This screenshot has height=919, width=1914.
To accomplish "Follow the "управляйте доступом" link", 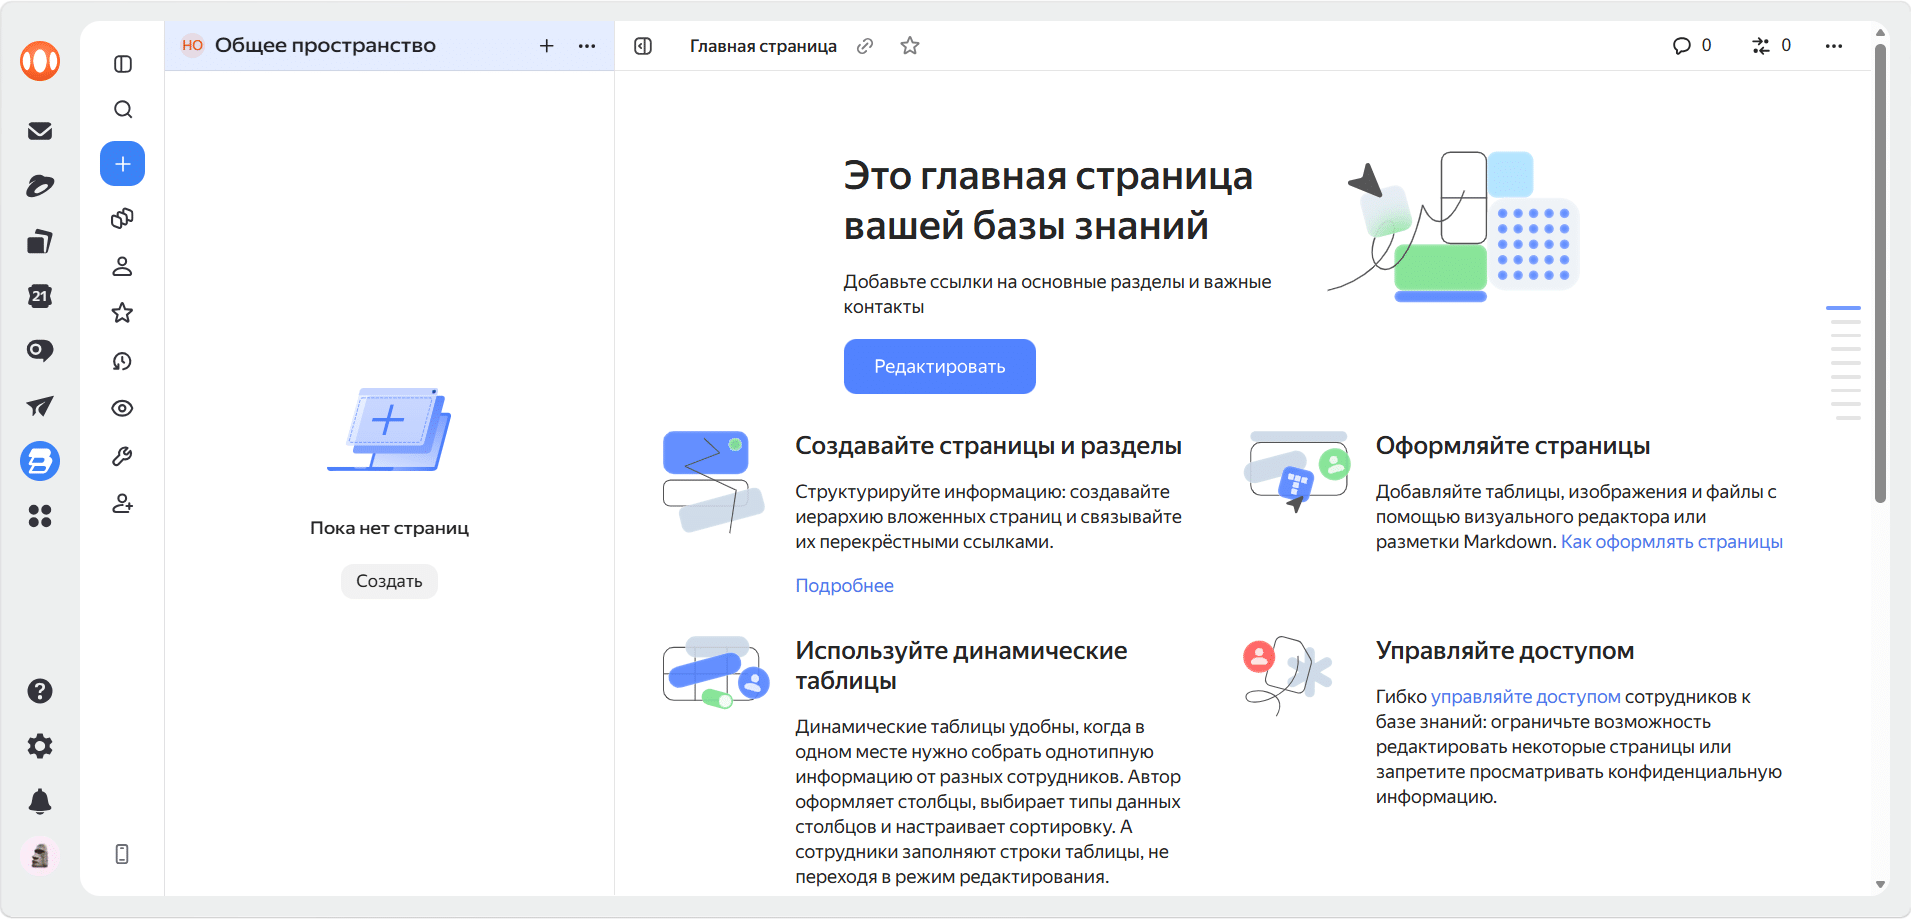I will (x=1526, y=697).
